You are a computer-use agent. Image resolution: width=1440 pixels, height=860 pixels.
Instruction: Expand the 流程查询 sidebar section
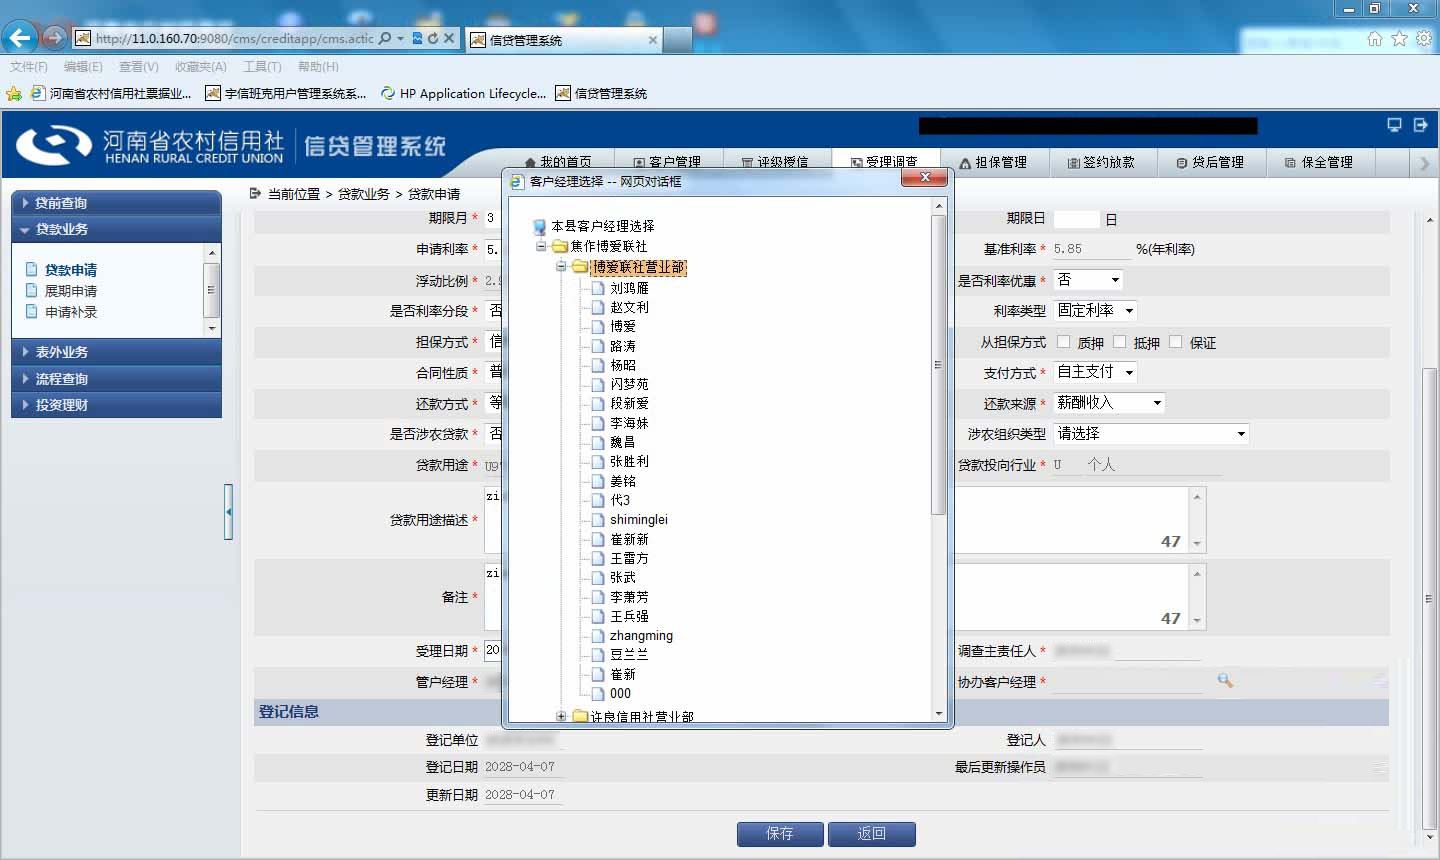116,379
